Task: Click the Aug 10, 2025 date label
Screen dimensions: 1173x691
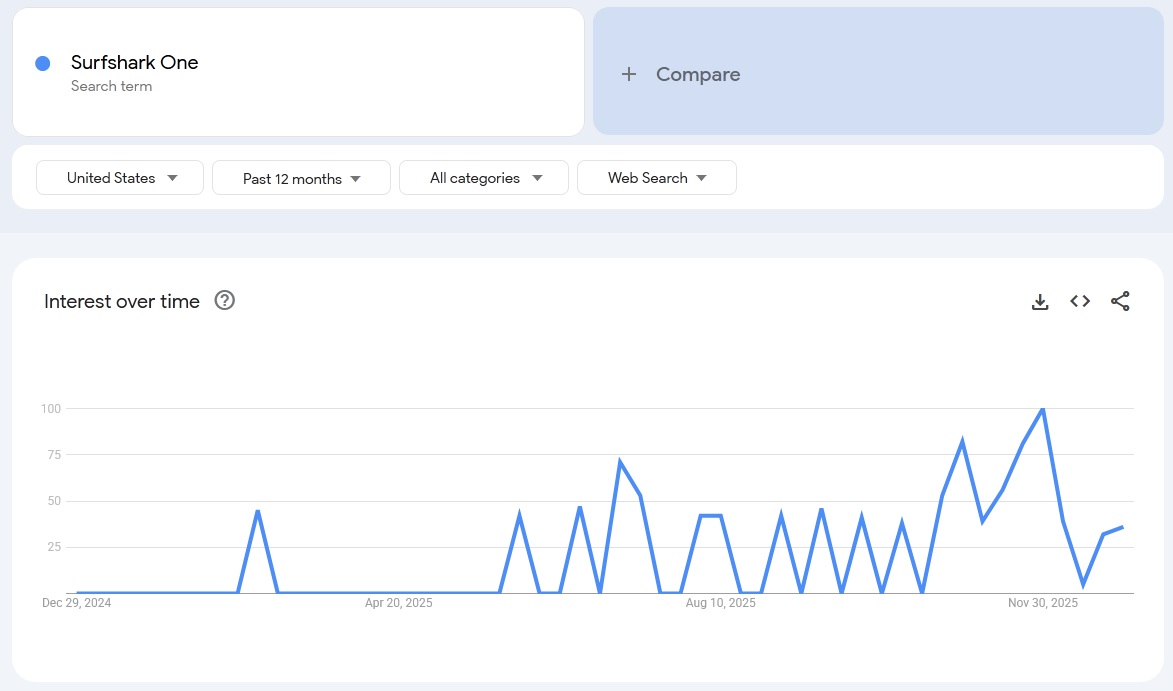Action: pyautogui.click(x=720, y=602)
